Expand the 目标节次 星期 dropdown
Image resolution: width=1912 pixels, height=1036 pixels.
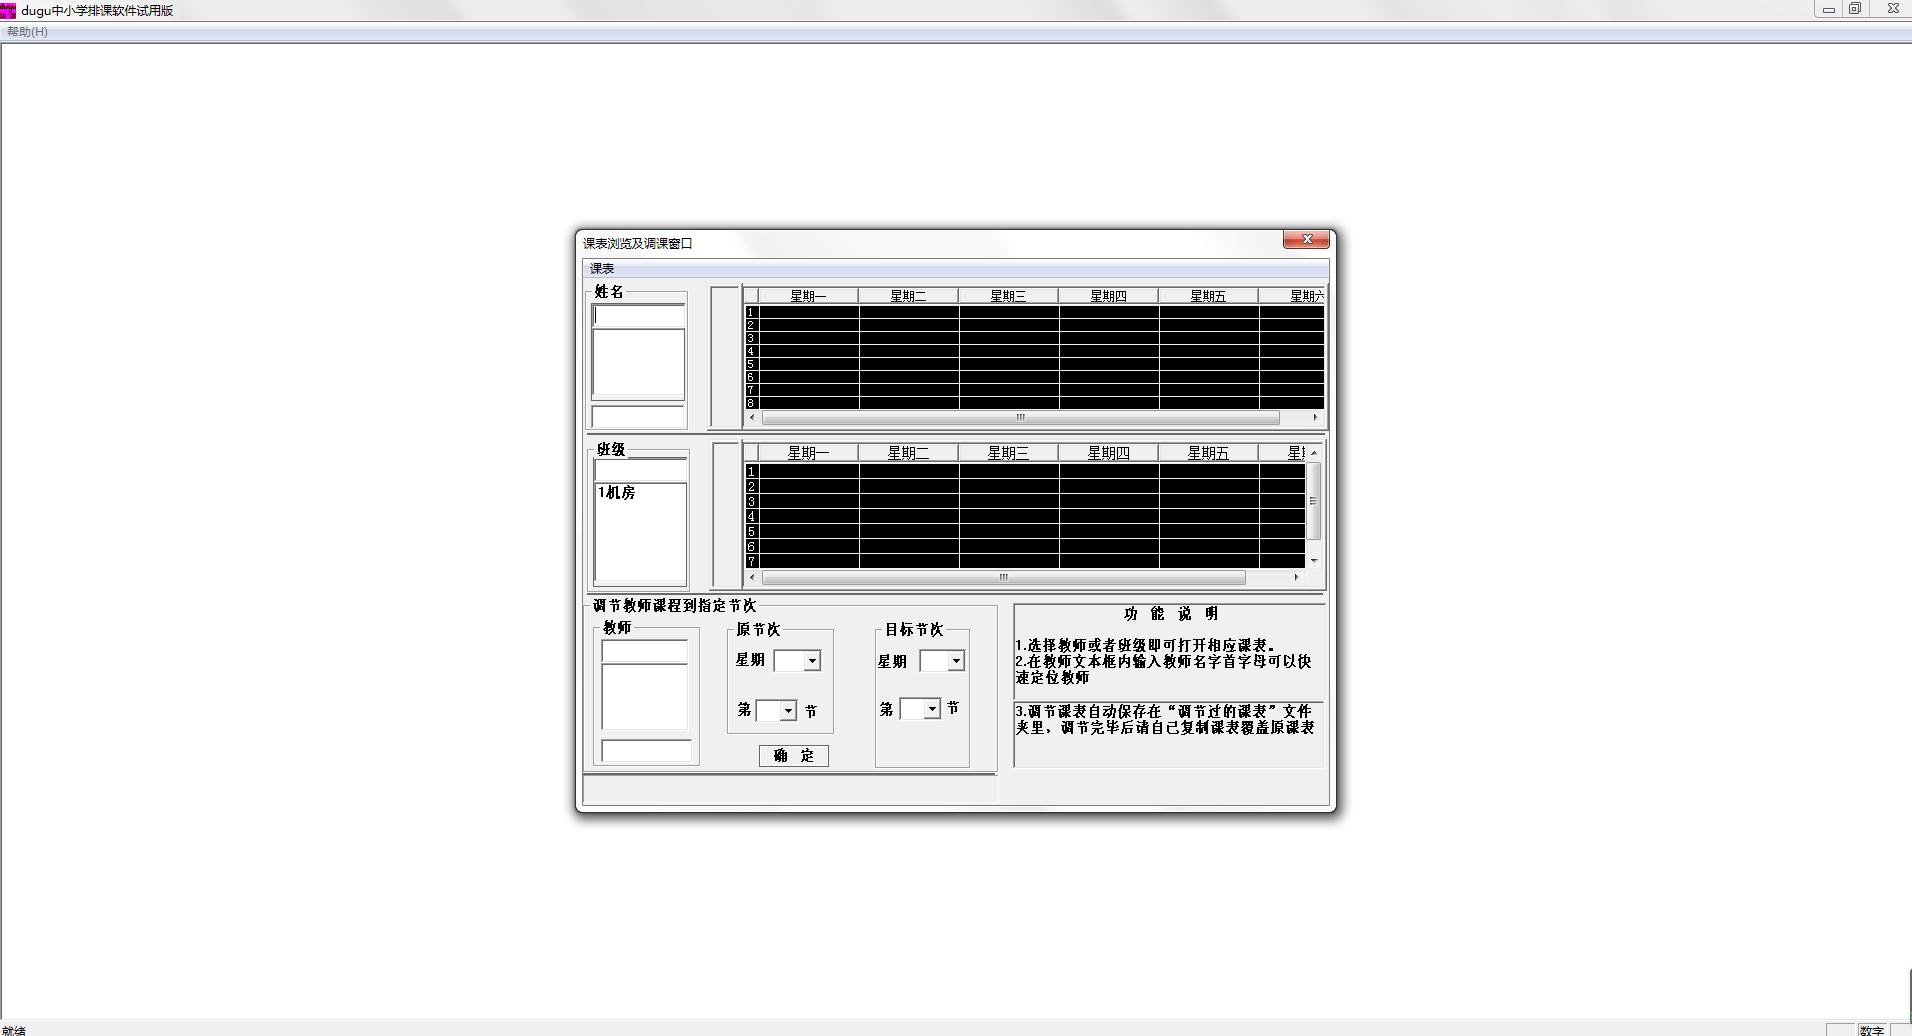click(x=956, y=661)
